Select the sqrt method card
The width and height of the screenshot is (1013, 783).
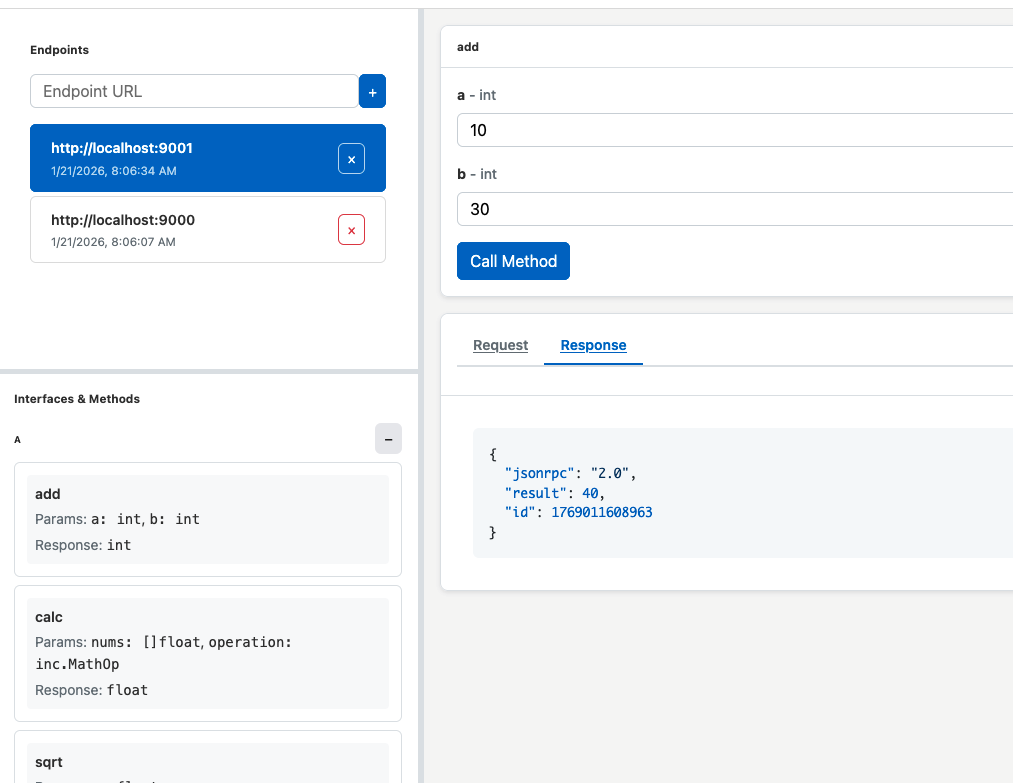tap(207, 762)
